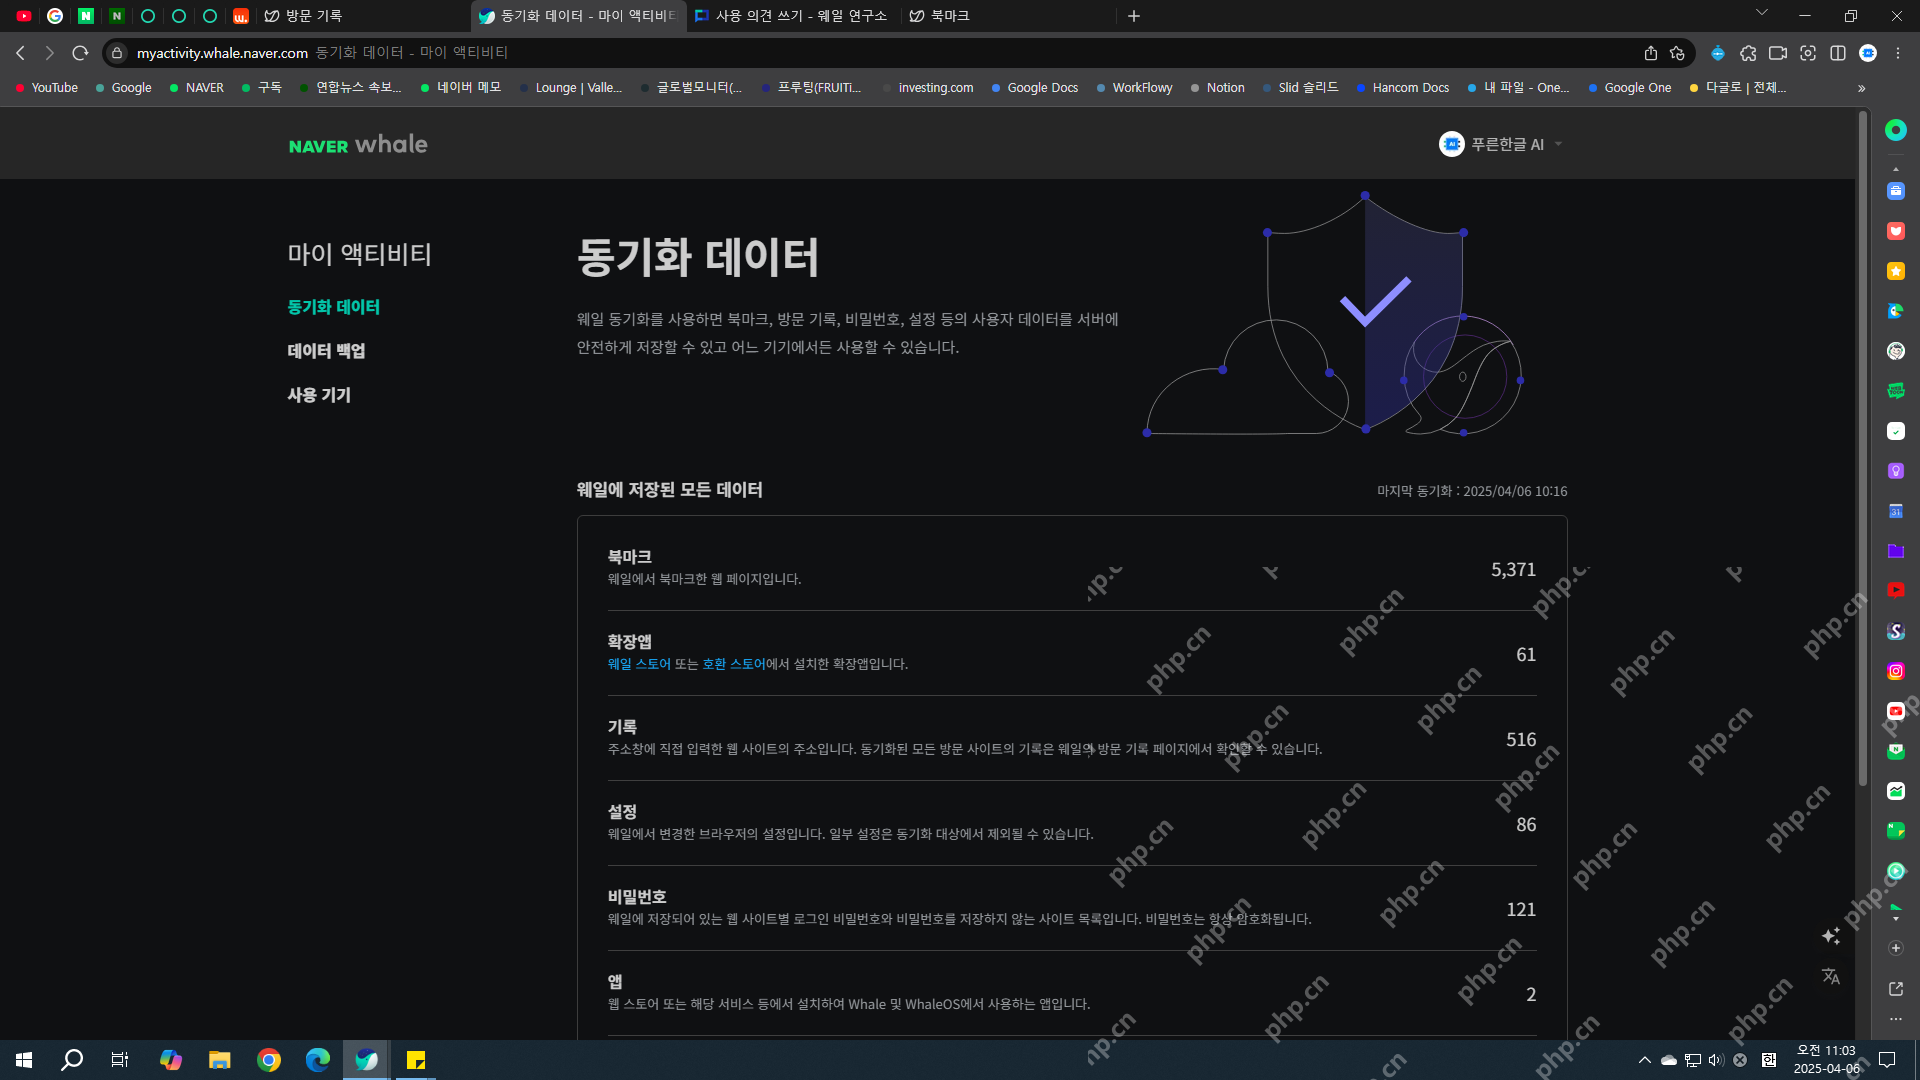Open the Pocket icon in sidebar

[x=1895, y=231]
